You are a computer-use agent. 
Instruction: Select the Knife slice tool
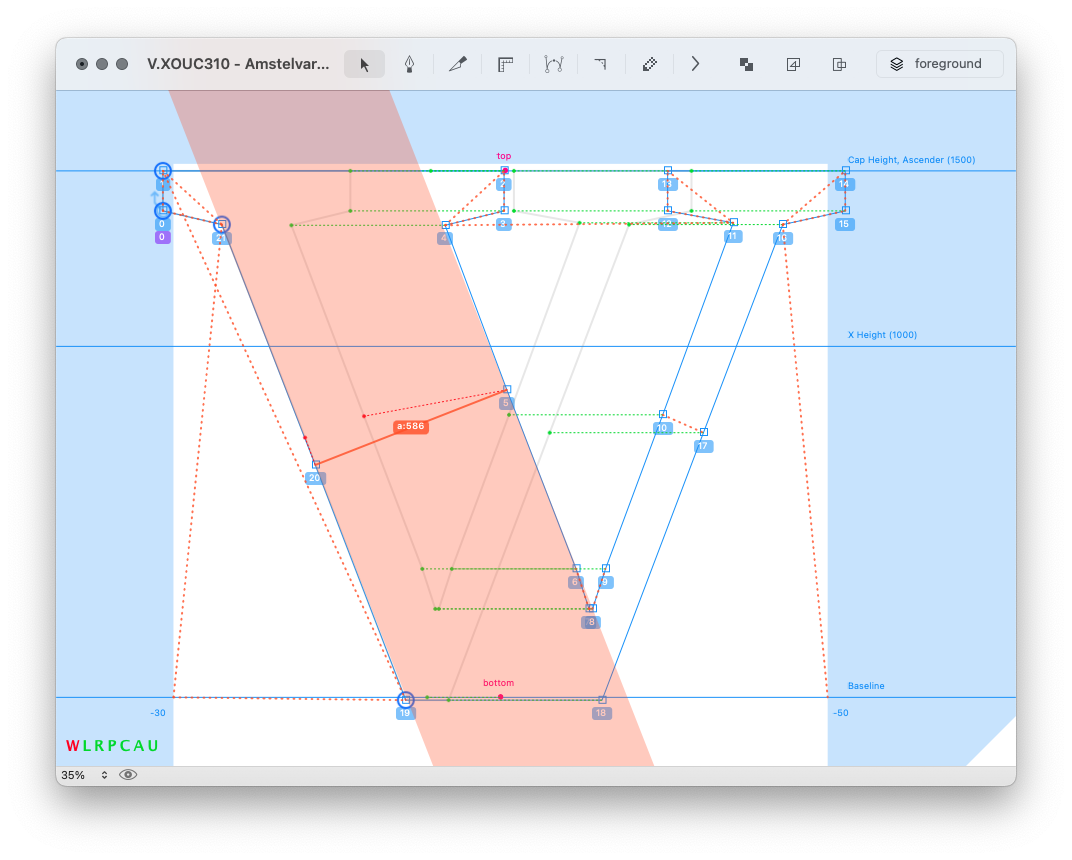(458, 64)
